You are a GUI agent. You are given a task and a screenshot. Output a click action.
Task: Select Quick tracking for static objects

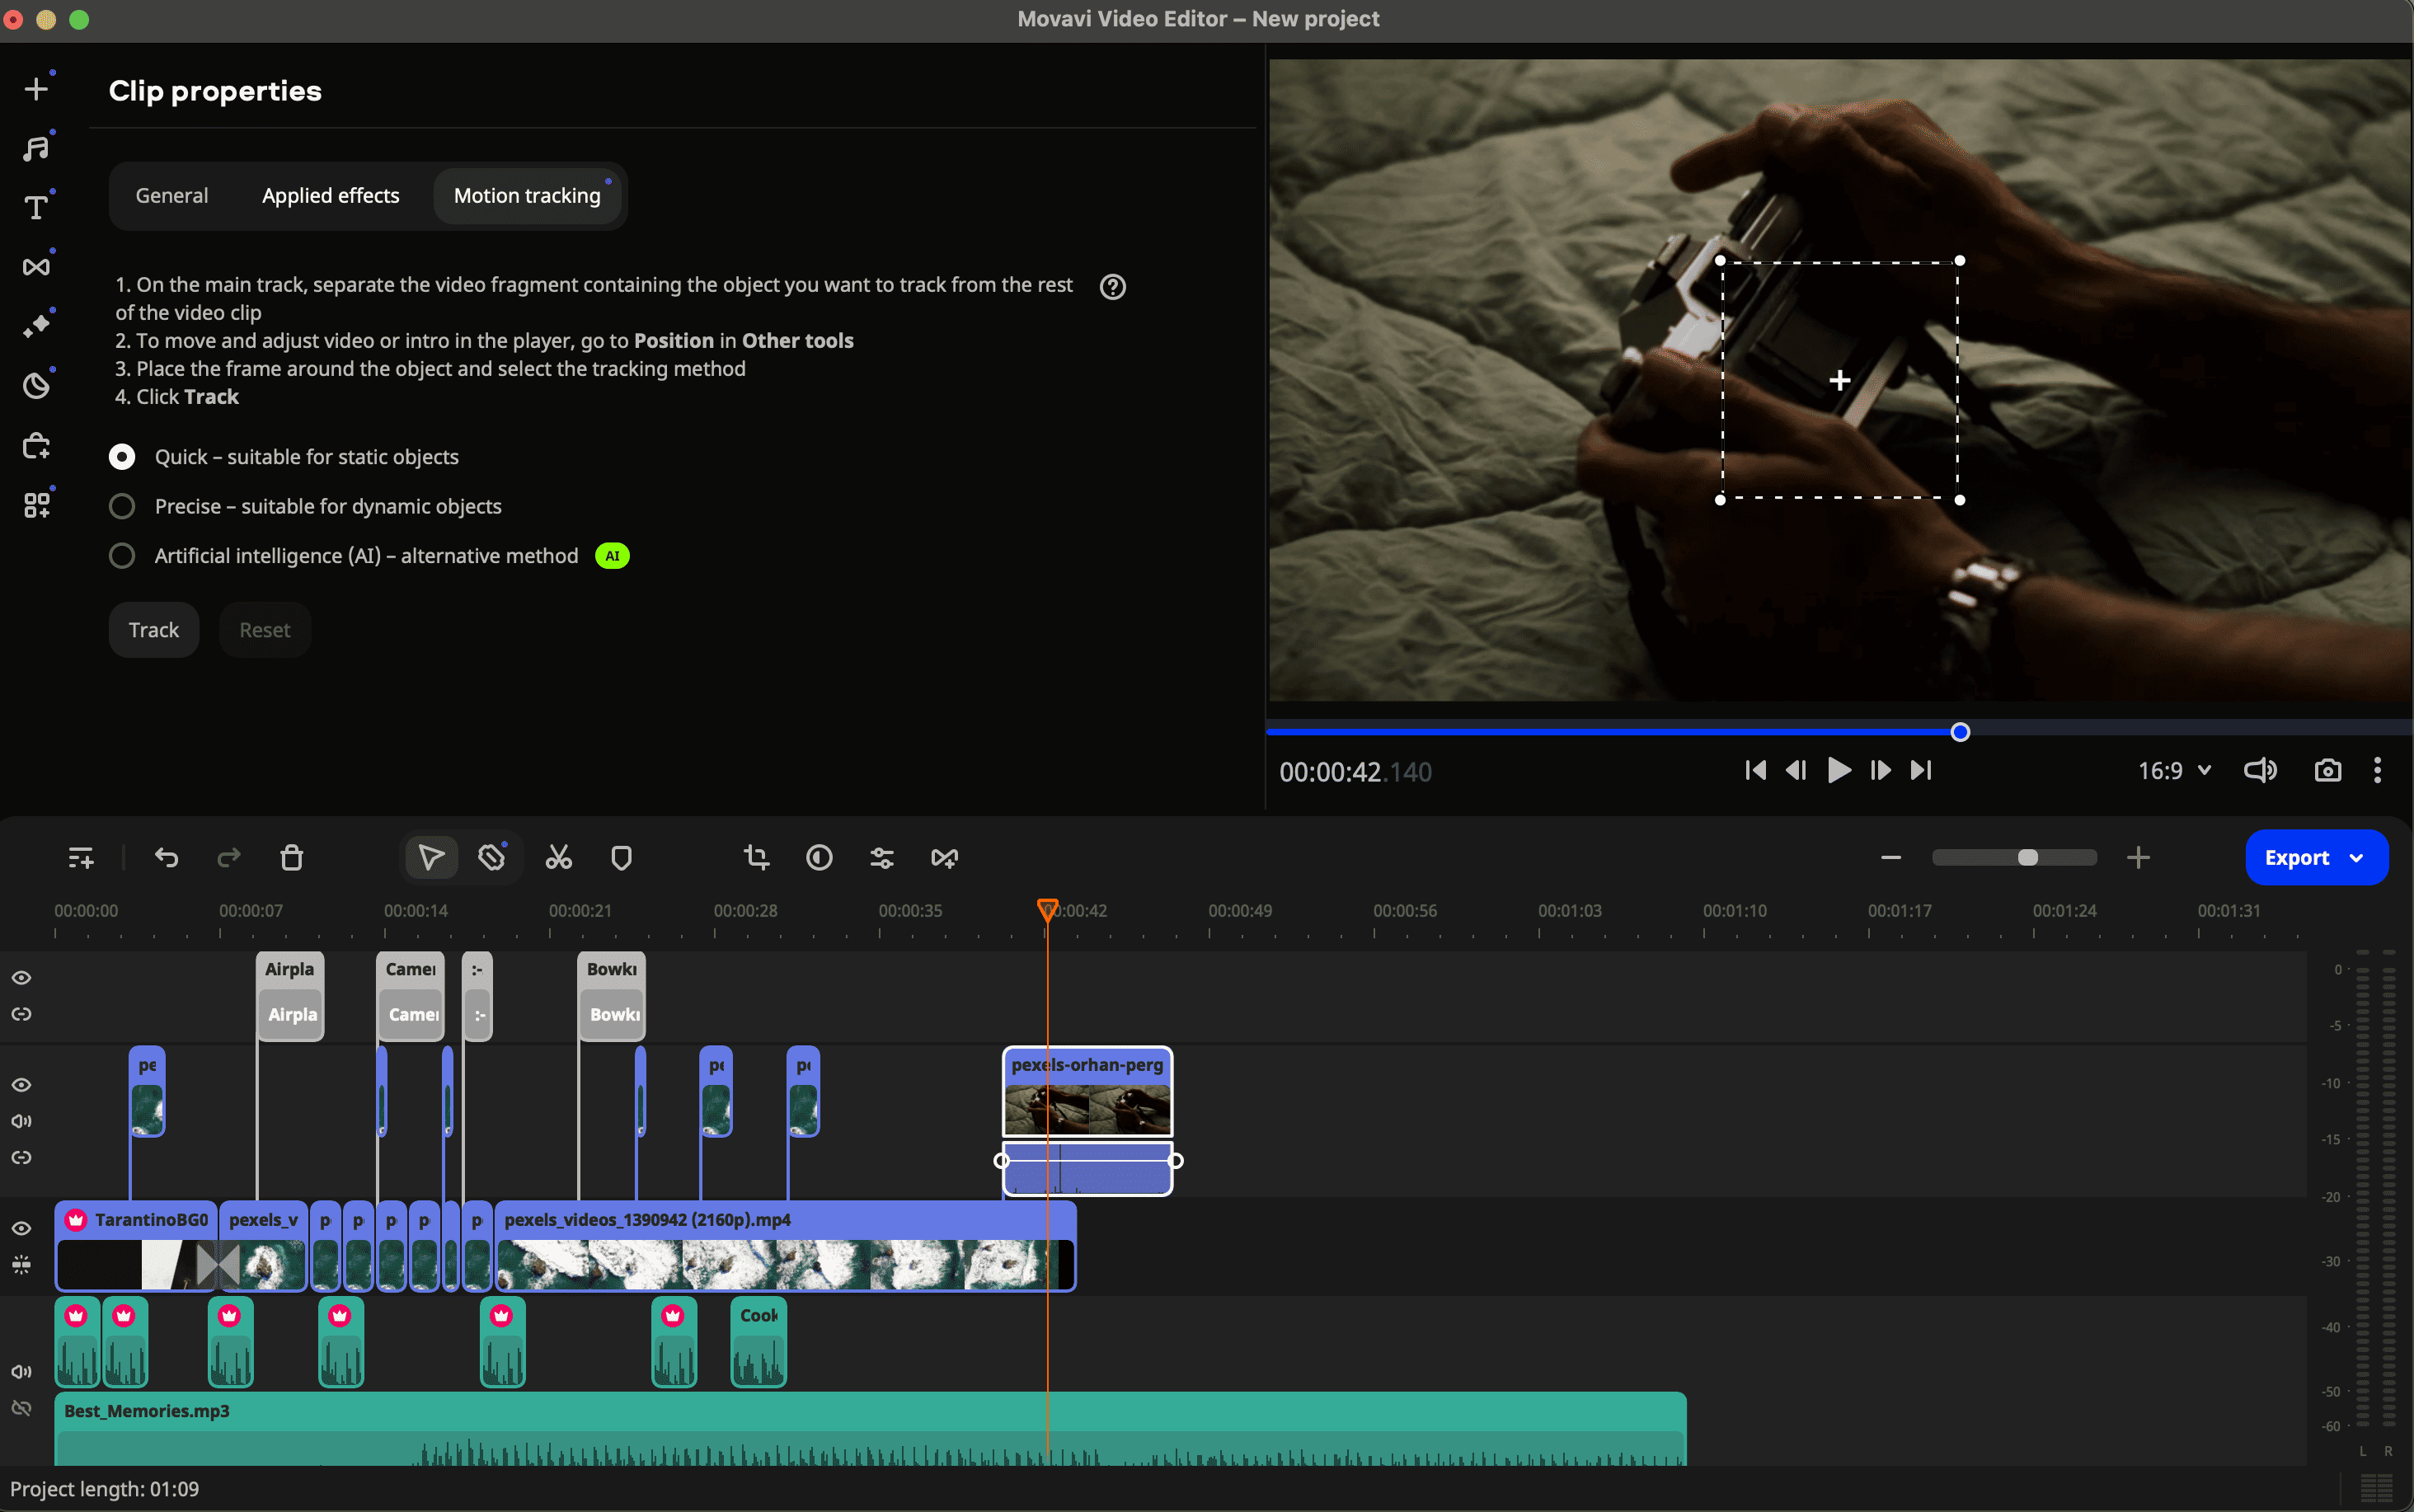122,457
